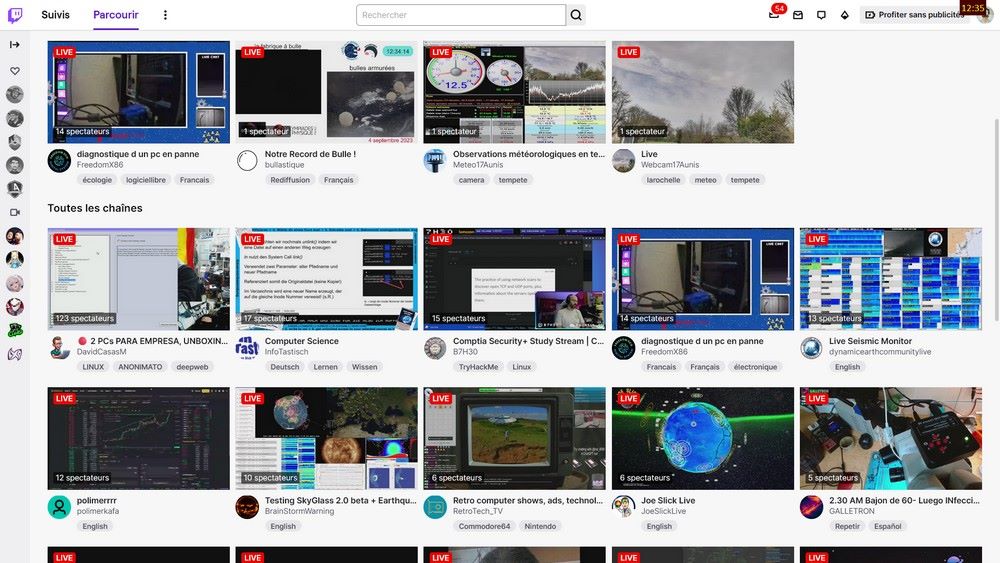
Task: Select the 'camera' tag
Action: click(x=471, y=180)
